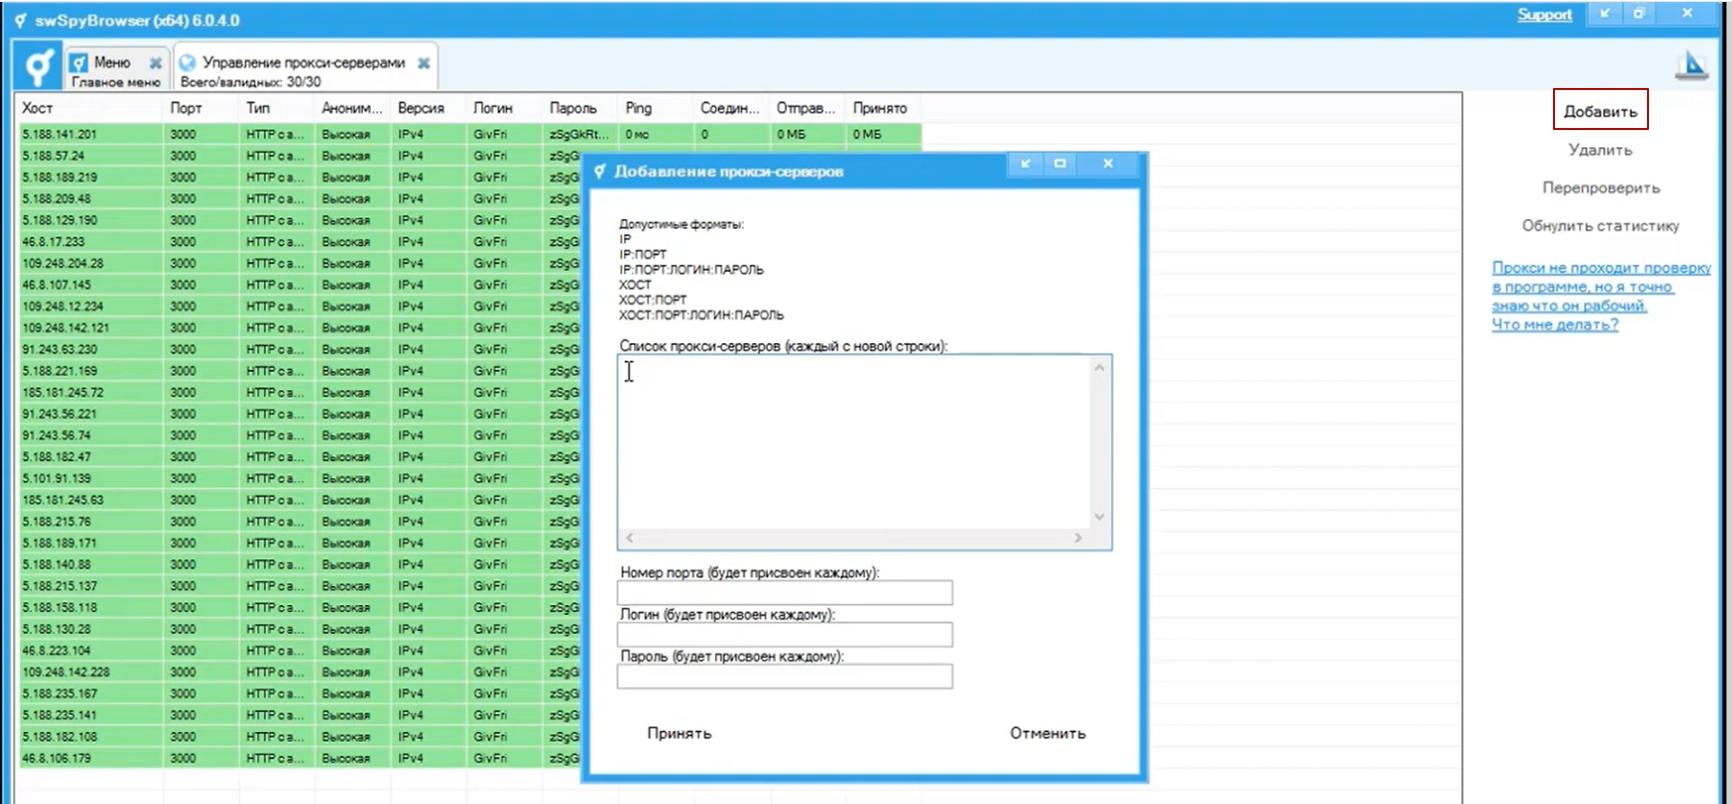Sort by the Логин column header

(504, 108)
